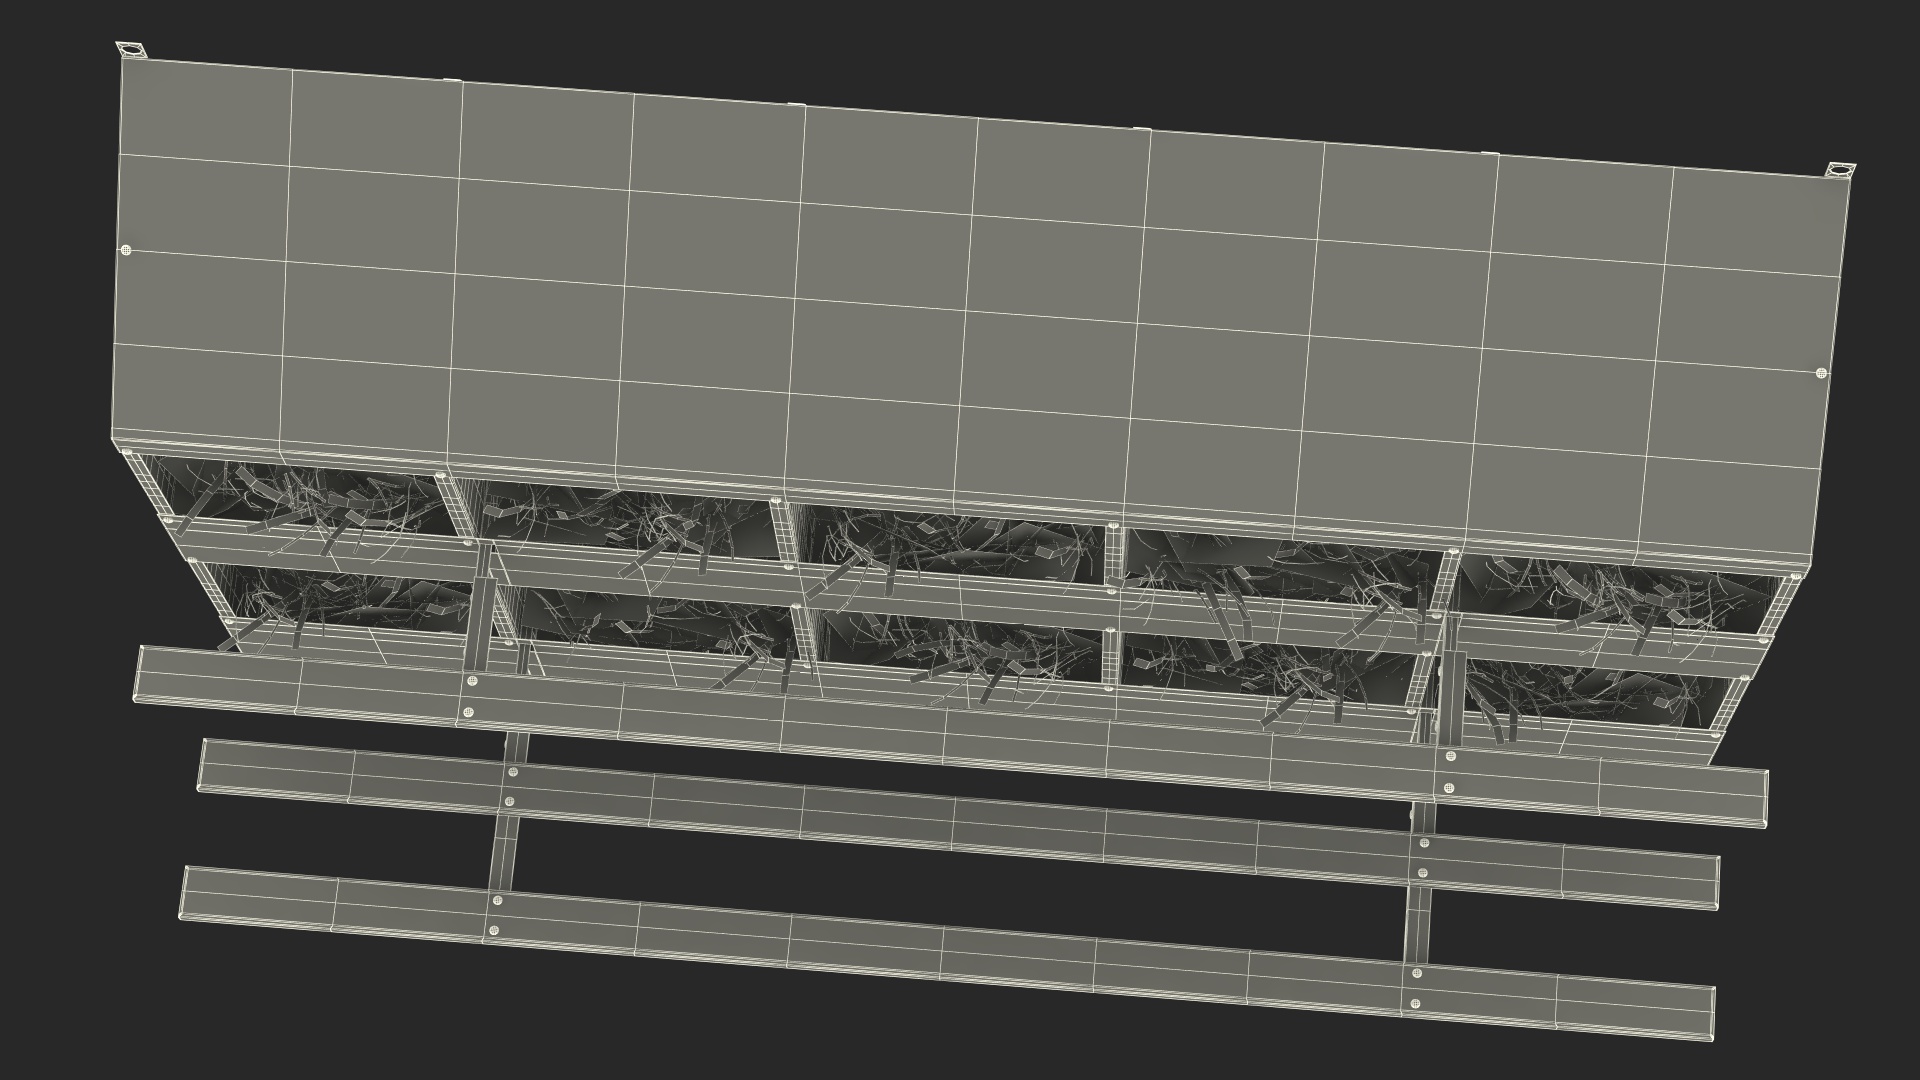1920x1080 pixels.
Task: Click the bolt on bottom rail's left joint
Action: coord(497,901)
